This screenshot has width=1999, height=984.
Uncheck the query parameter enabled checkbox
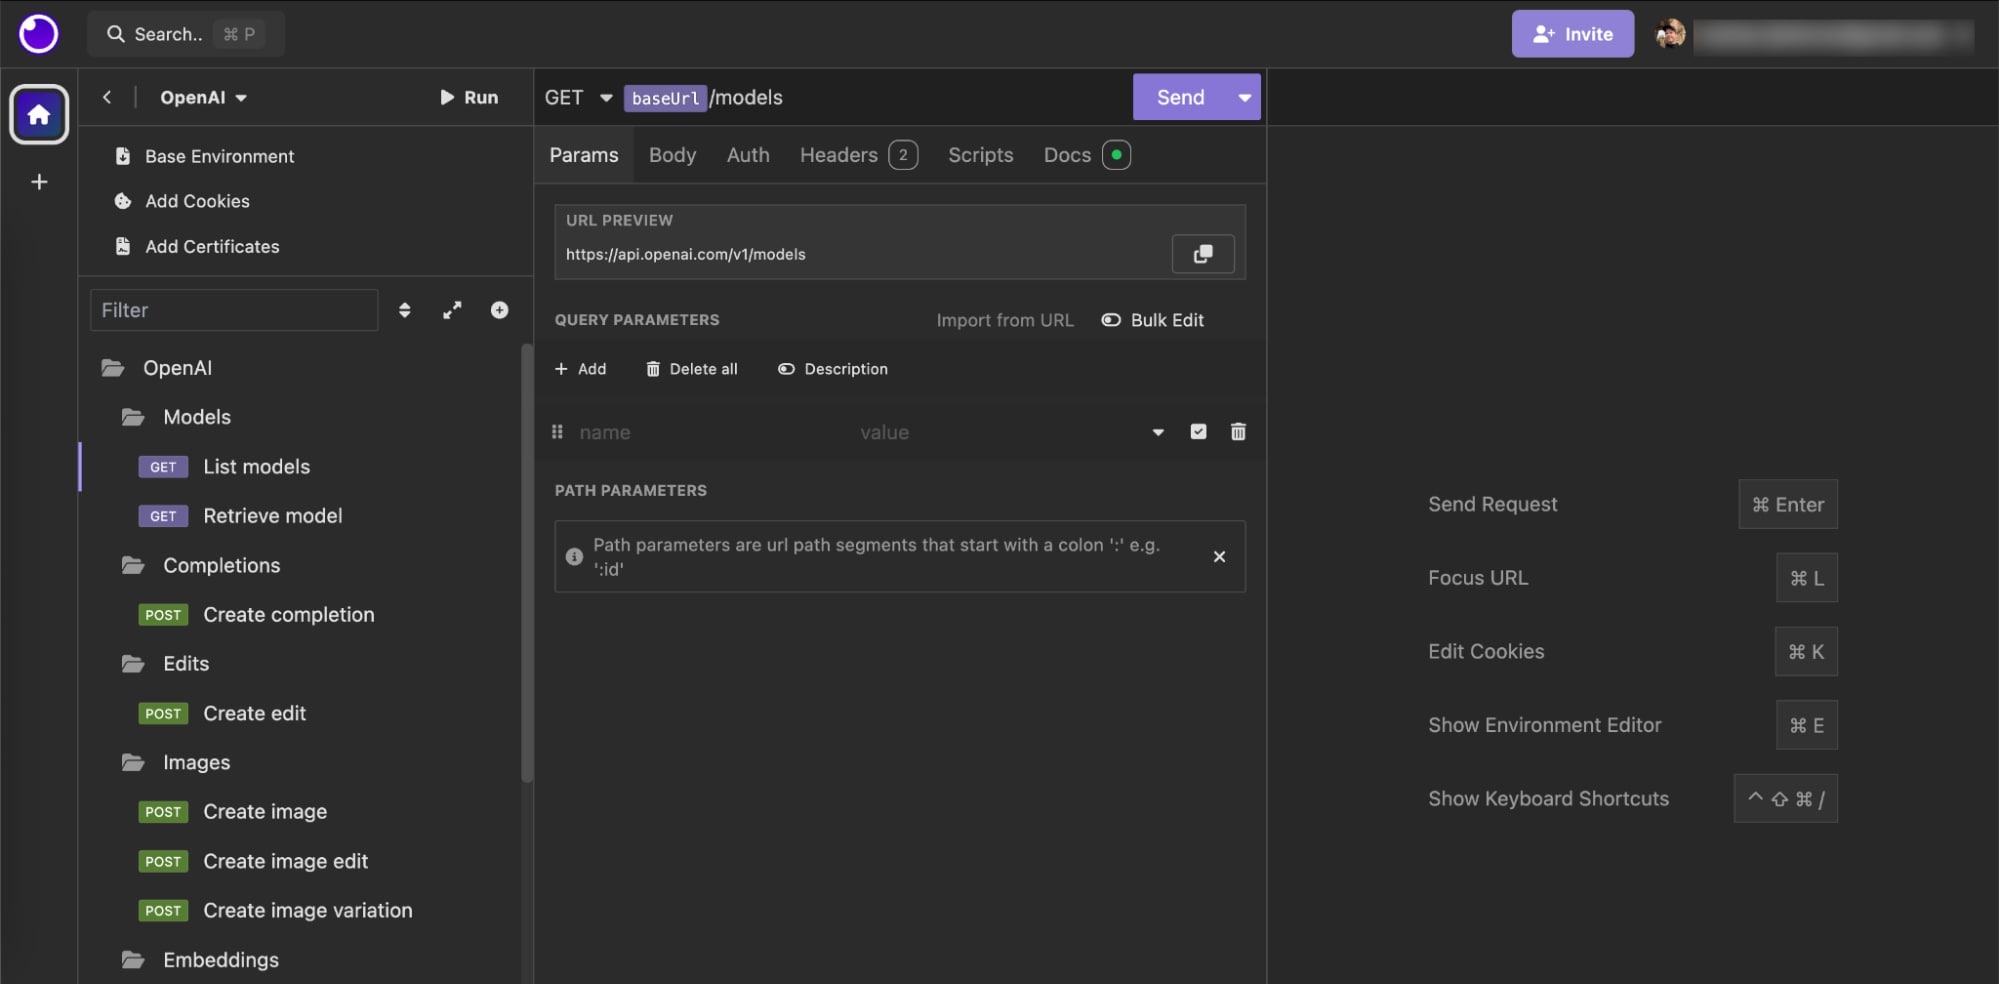coord(1198,432)
